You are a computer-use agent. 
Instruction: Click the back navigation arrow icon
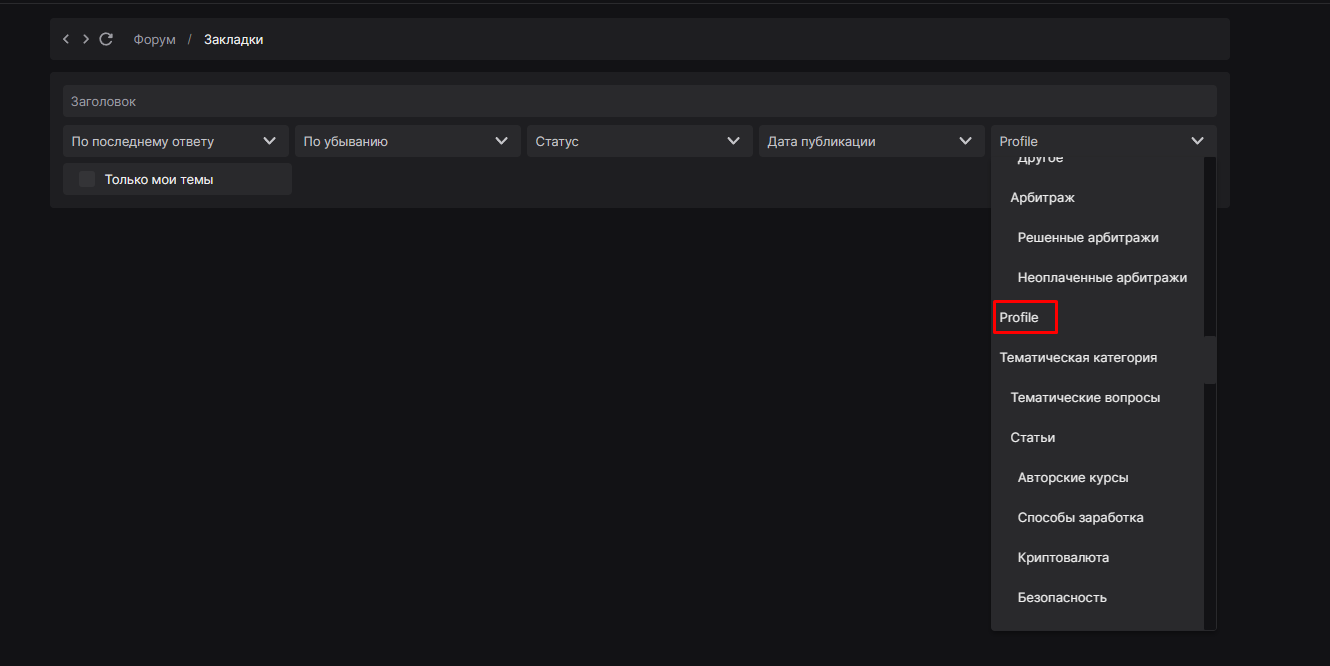point(66,39)
